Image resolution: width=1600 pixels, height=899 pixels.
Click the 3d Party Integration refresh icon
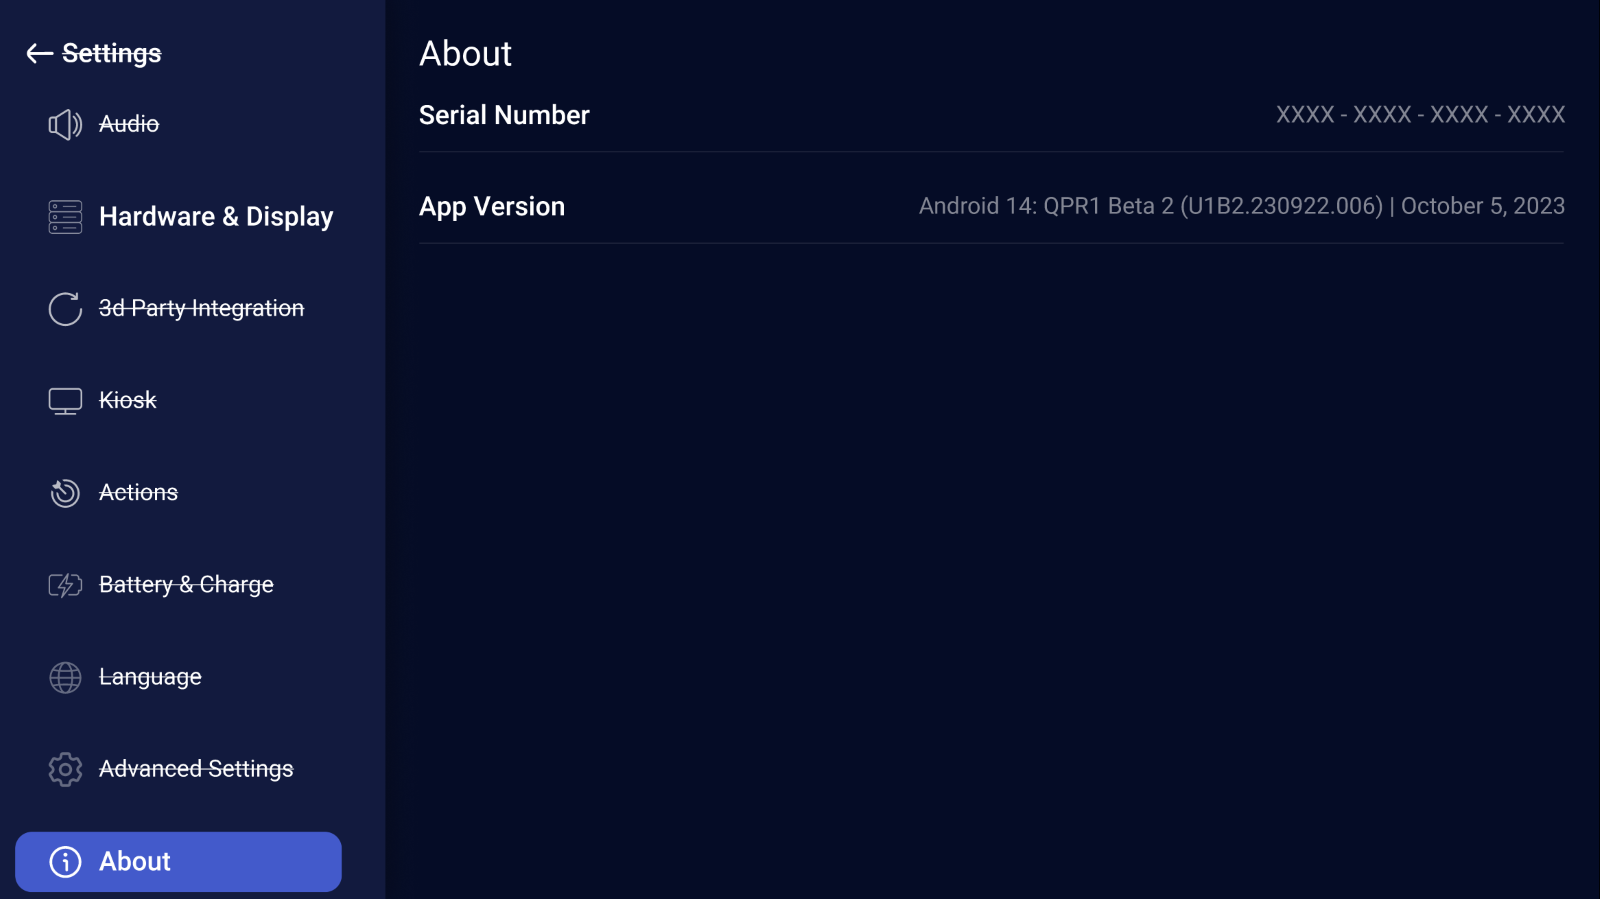point(65,309)
